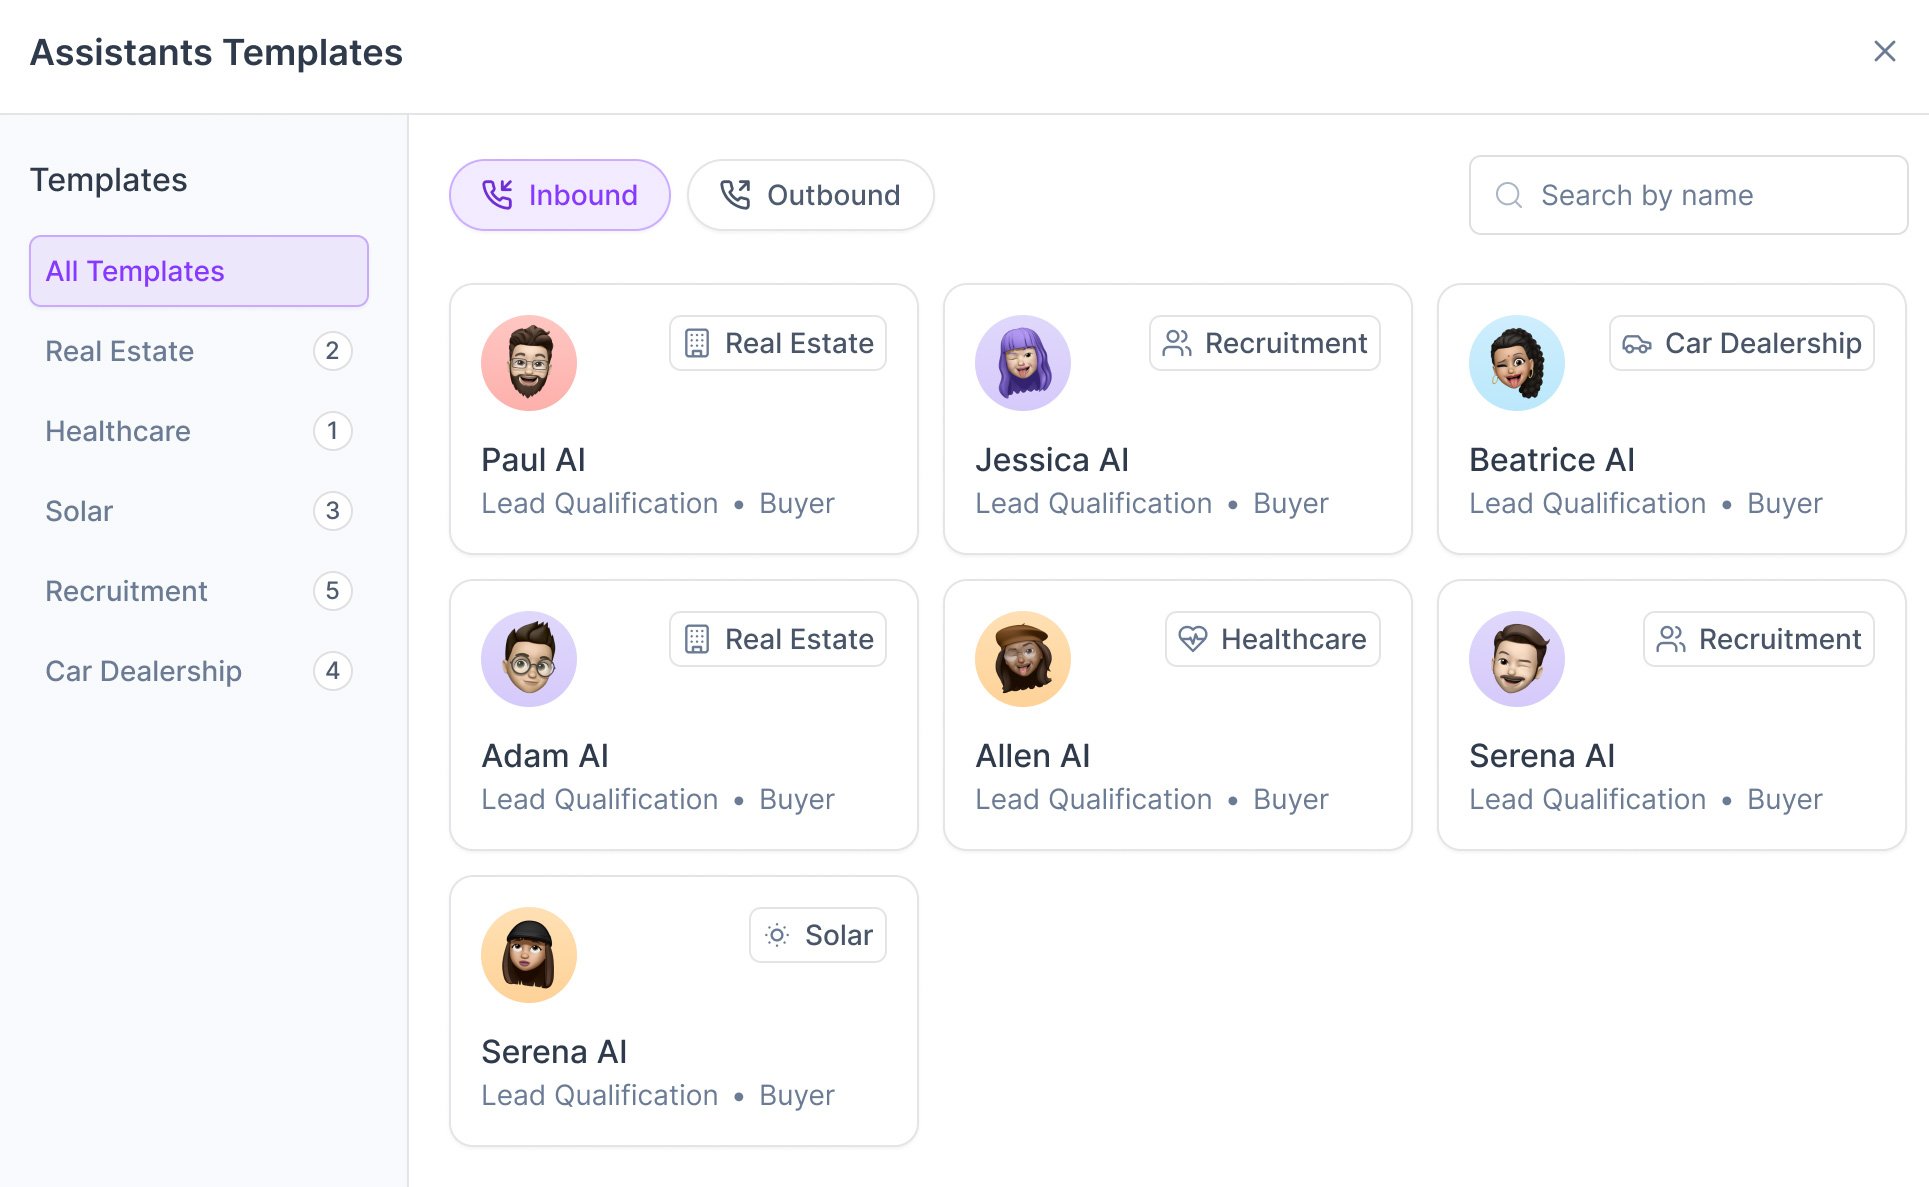Click the people icon on Jessica AI's Recruitment badge
This screenshot has width=1929, height=1187.
tap(1178, 343)
